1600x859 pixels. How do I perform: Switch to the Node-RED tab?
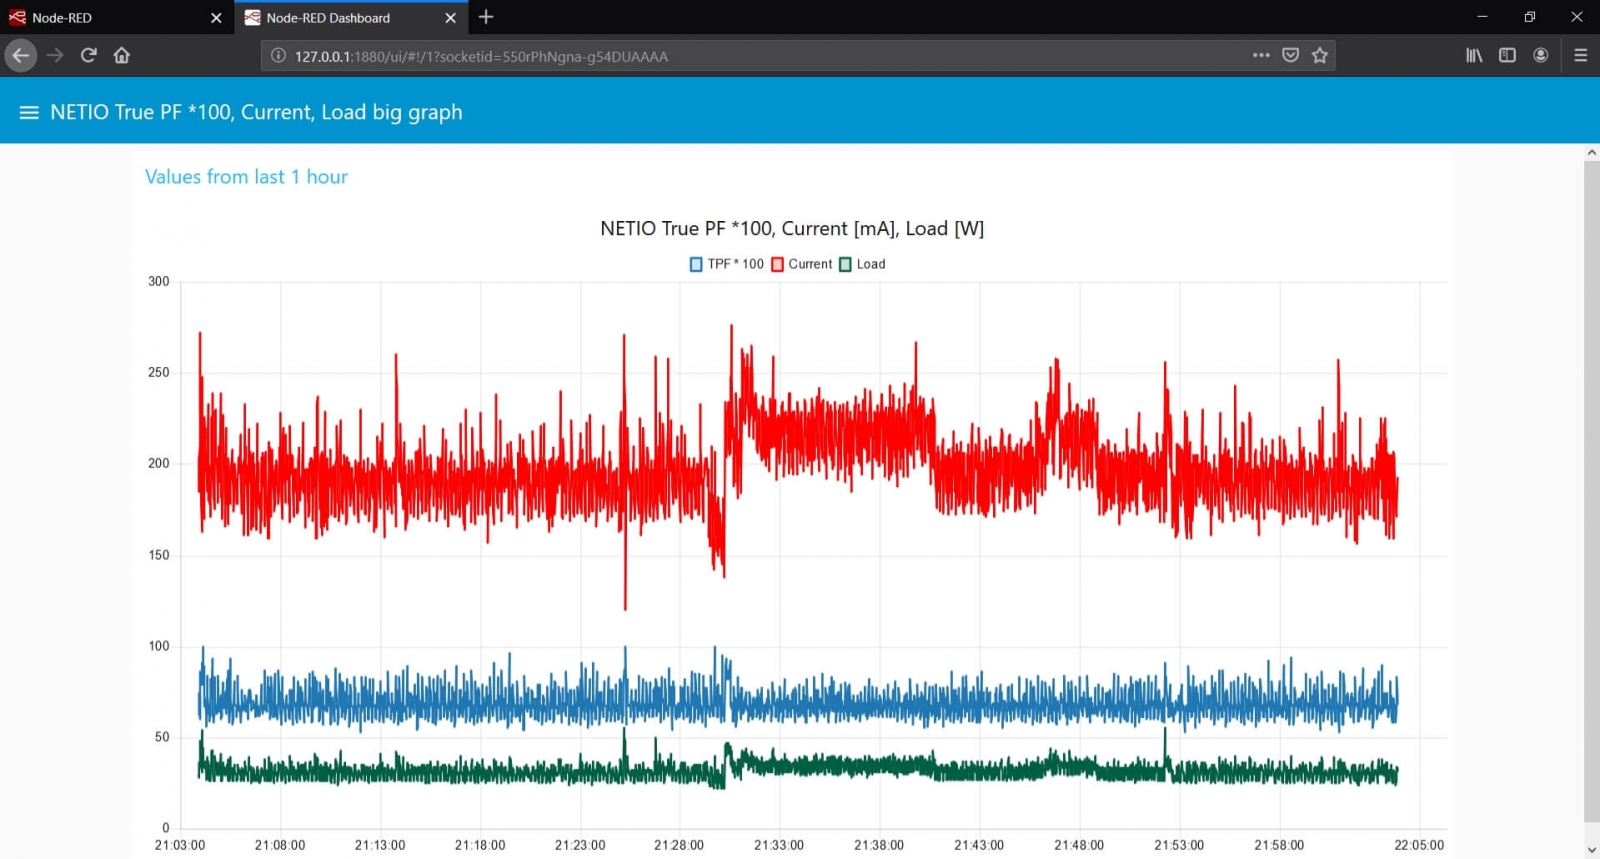[x=117, y=17]
